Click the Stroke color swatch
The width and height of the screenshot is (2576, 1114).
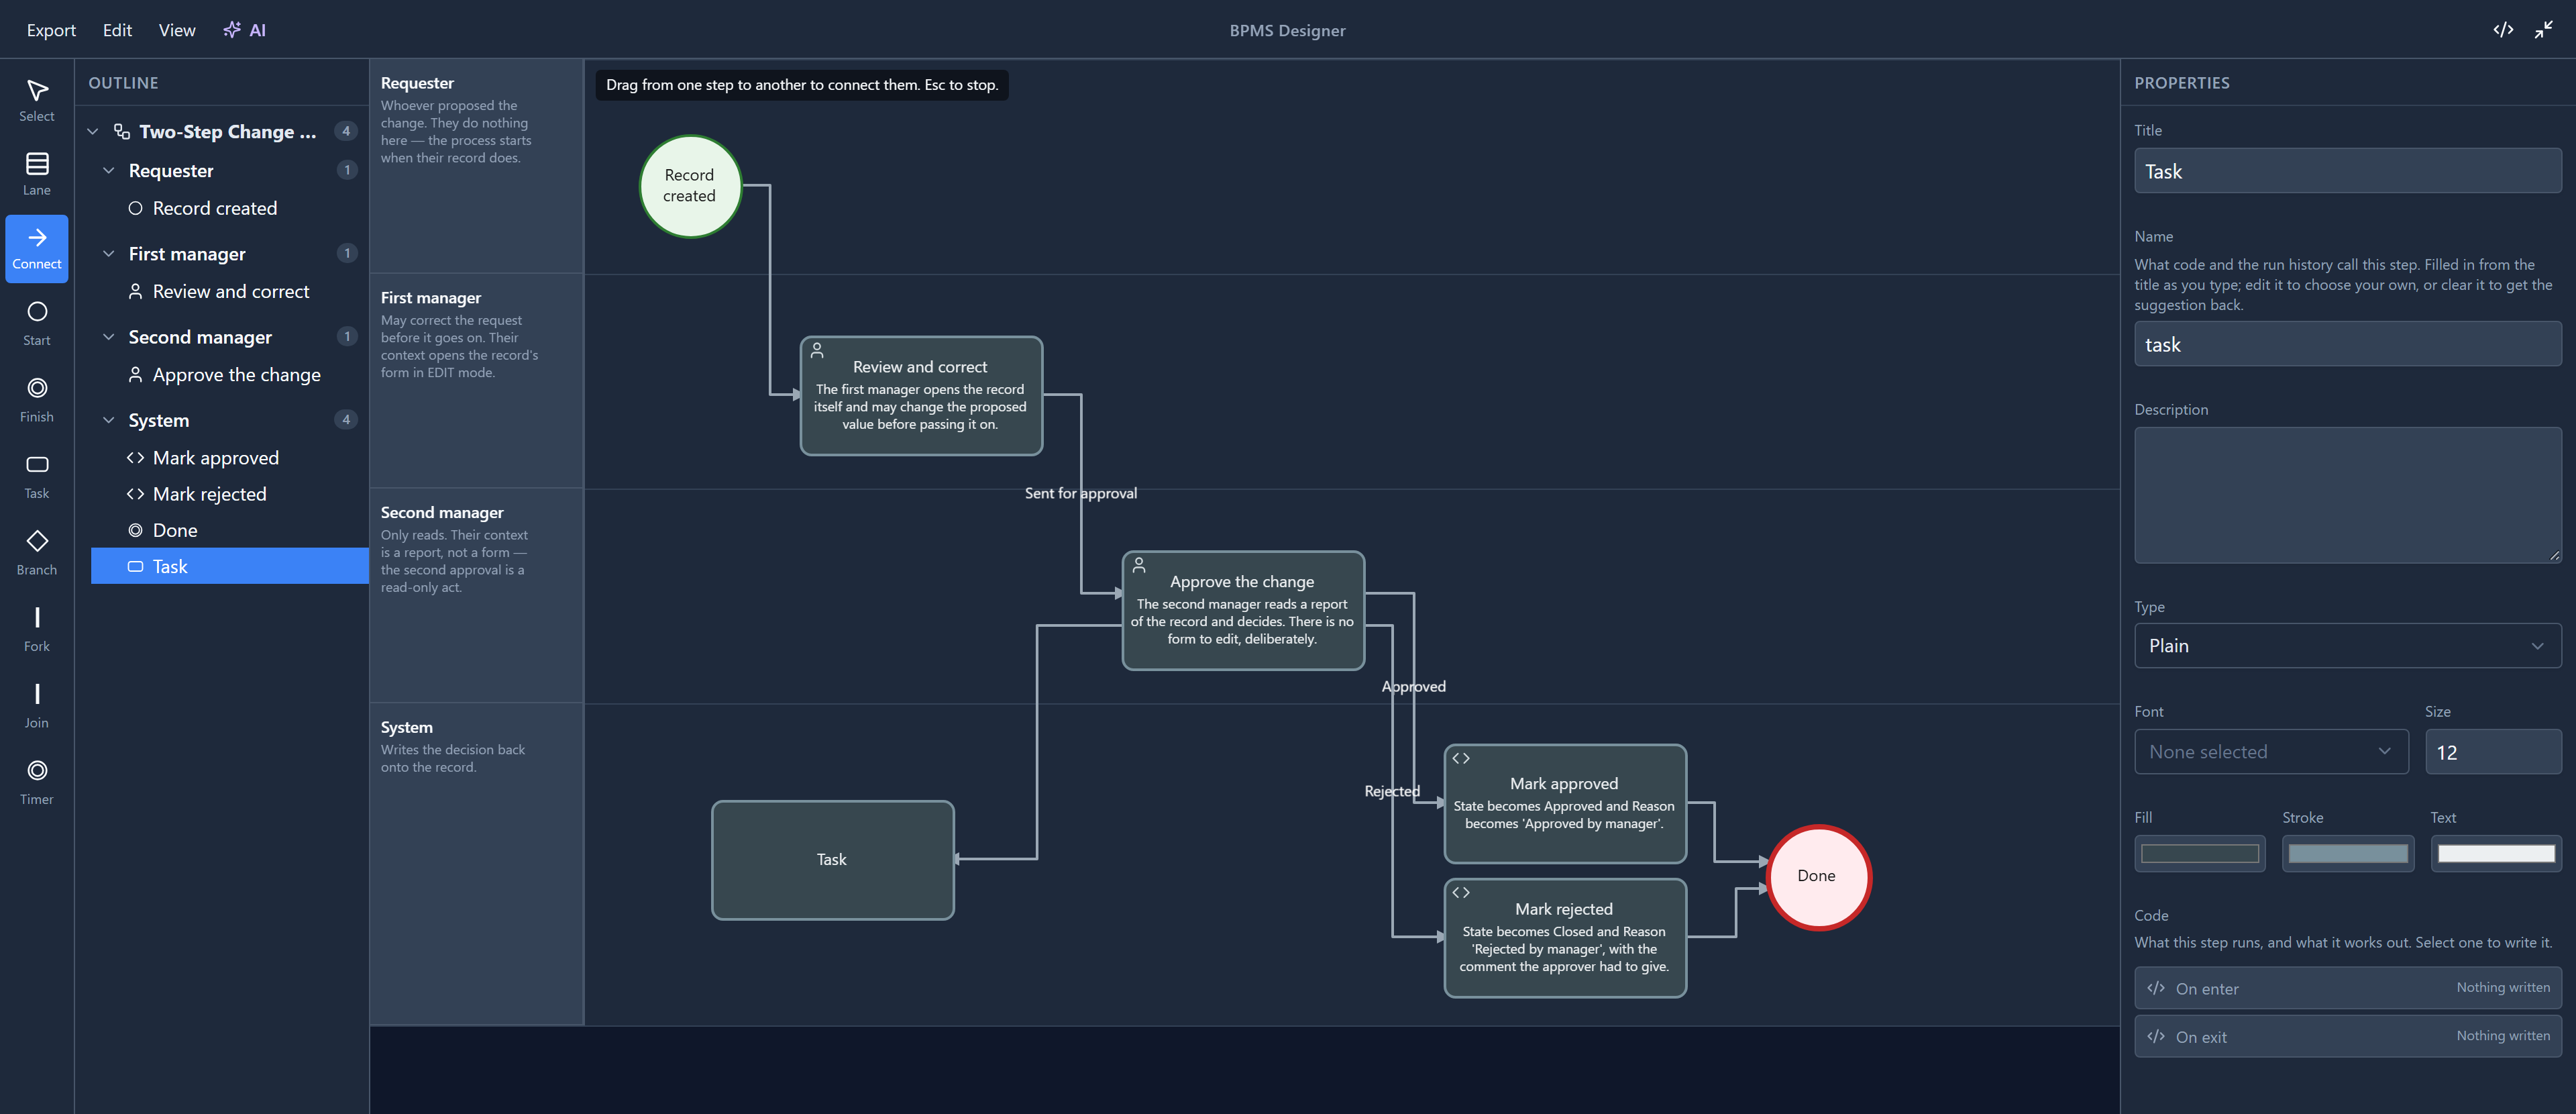tap(2347, 854)
